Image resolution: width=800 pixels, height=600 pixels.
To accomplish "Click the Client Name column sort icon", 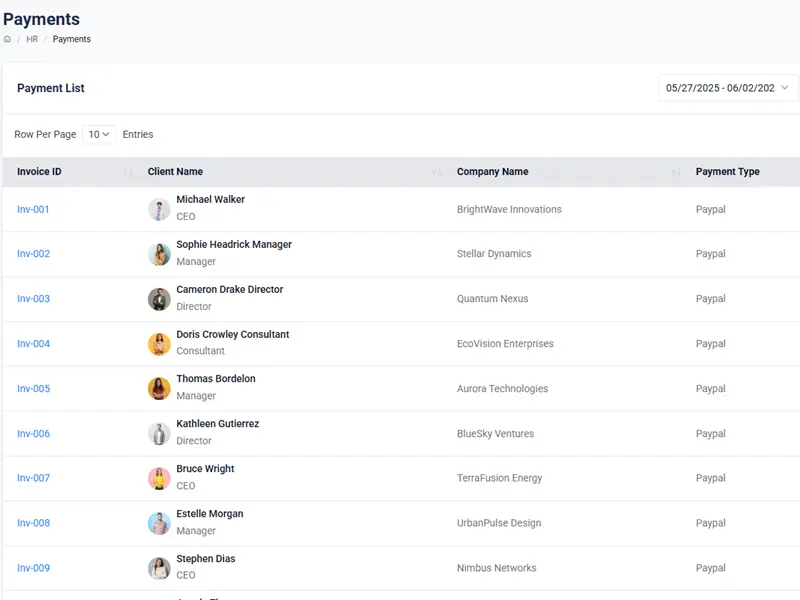I will tap(437, 172).
